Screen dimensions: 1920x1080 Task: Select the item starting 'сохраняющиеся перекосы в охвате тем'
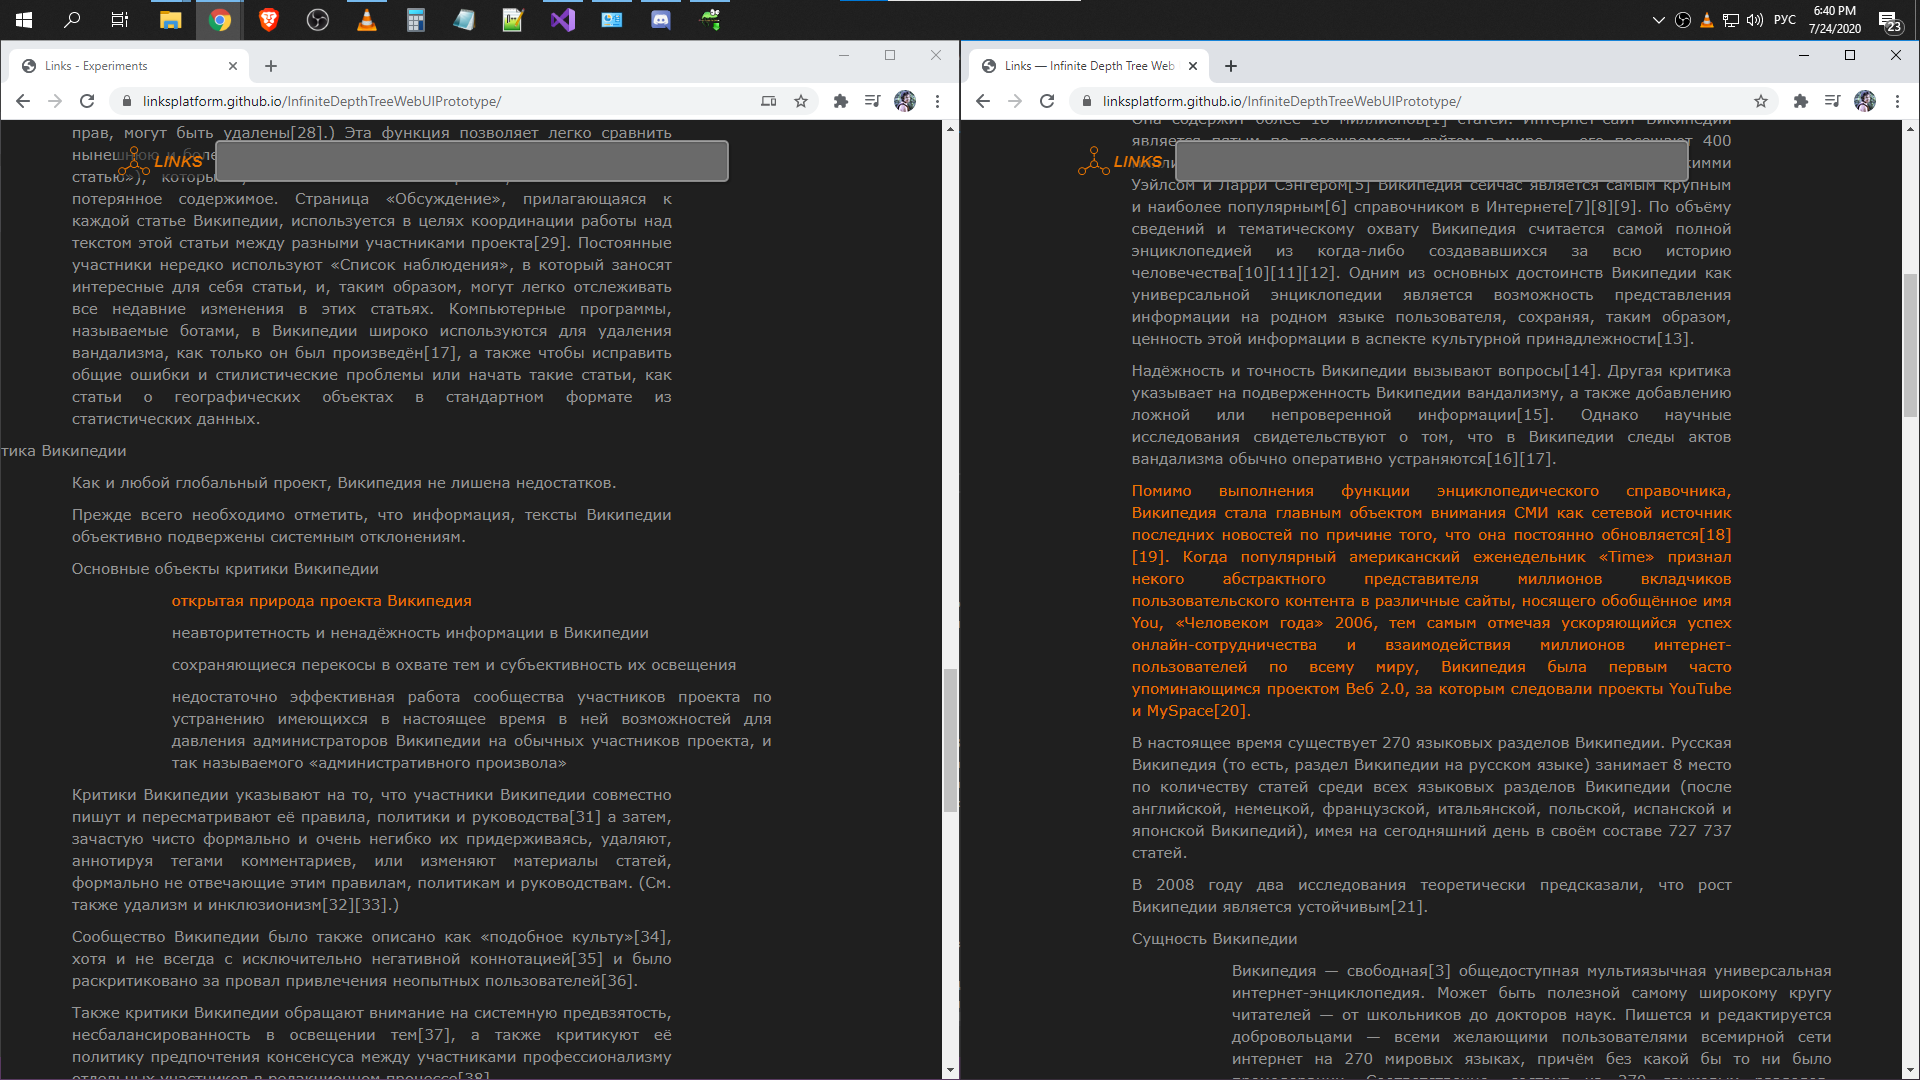(x=453, y=665)
